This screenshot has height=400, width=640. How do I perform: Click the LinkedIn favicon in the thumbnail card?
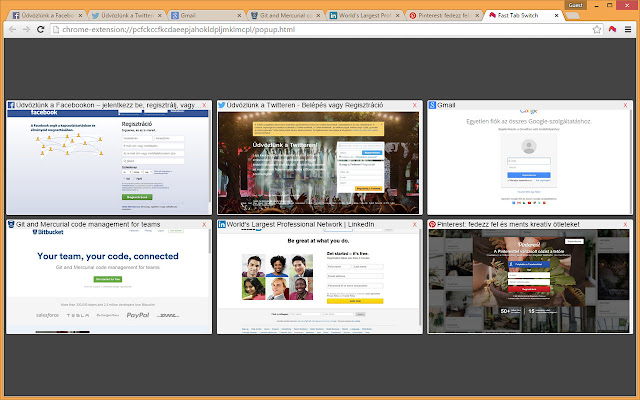(x=222, y=224)
